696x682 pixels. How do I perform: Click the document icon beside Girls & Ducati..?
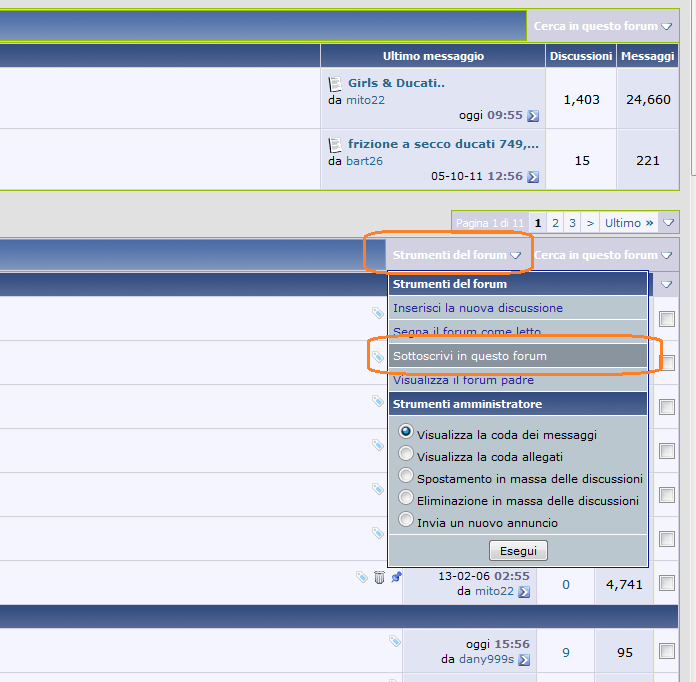point(335,83)
